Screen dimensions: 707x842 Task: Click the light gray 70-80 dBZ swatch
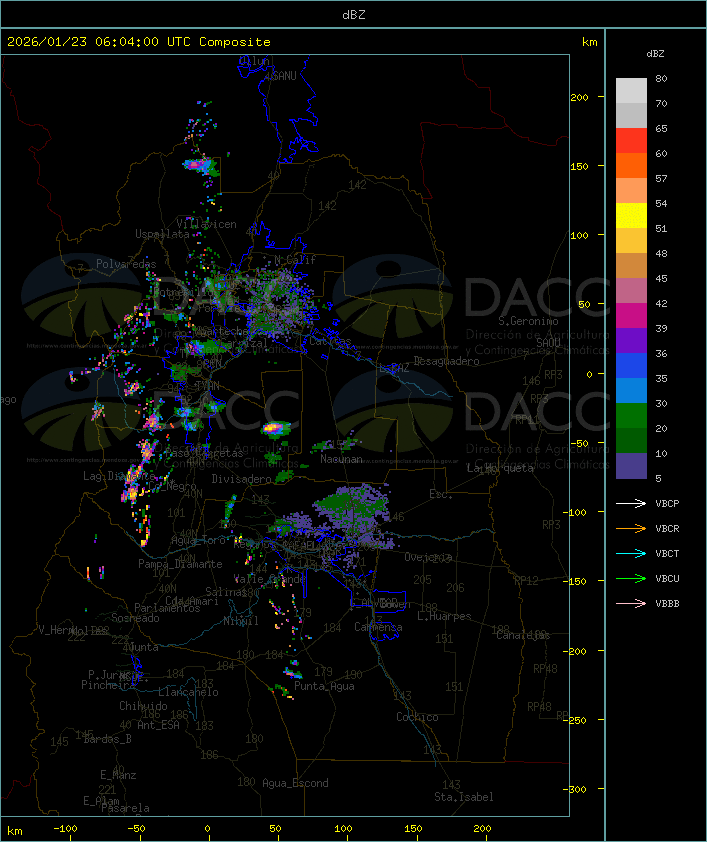click(x=631, y=91)
